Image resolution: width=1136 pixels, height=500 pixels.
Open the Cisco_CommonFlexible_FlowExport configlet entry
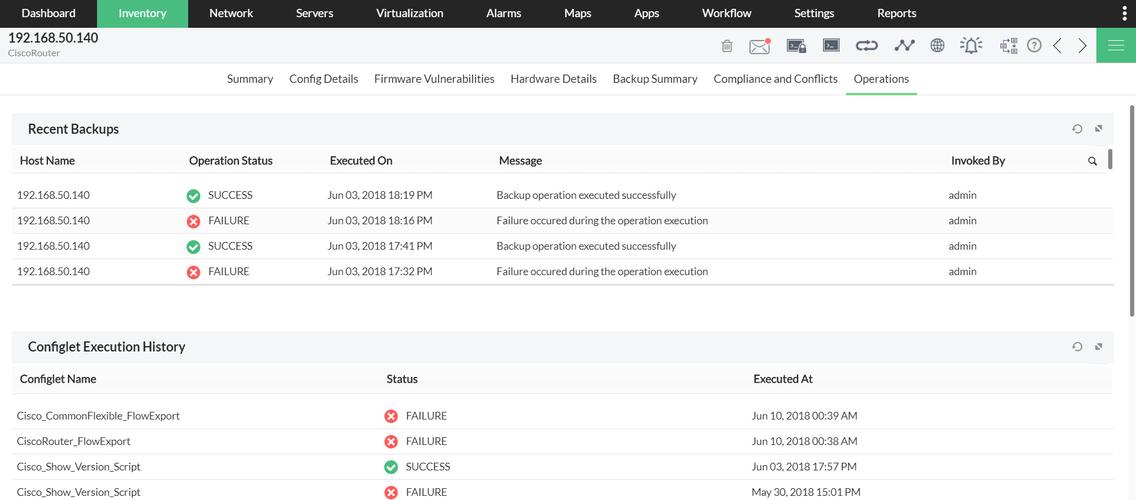tap(98, 416)
